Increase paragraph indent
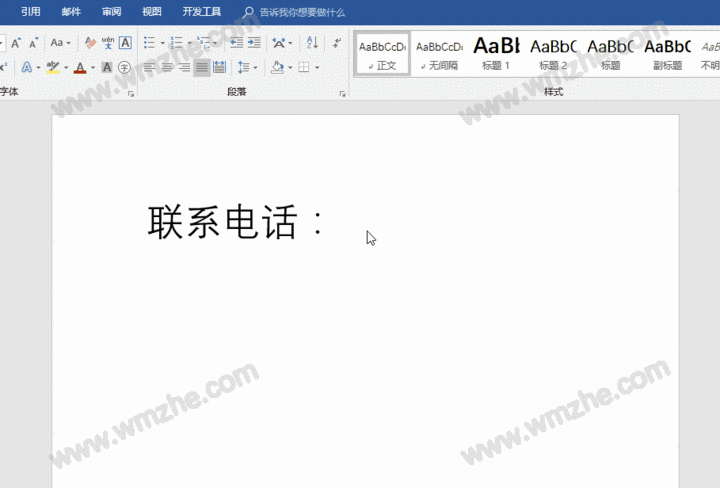 [x=254, y=43]
